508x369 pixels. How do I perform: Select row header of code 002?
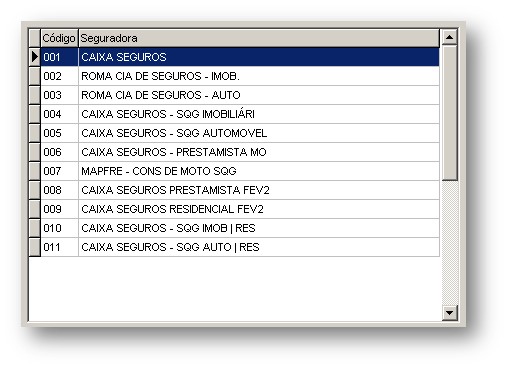click(x=35, y=76)
